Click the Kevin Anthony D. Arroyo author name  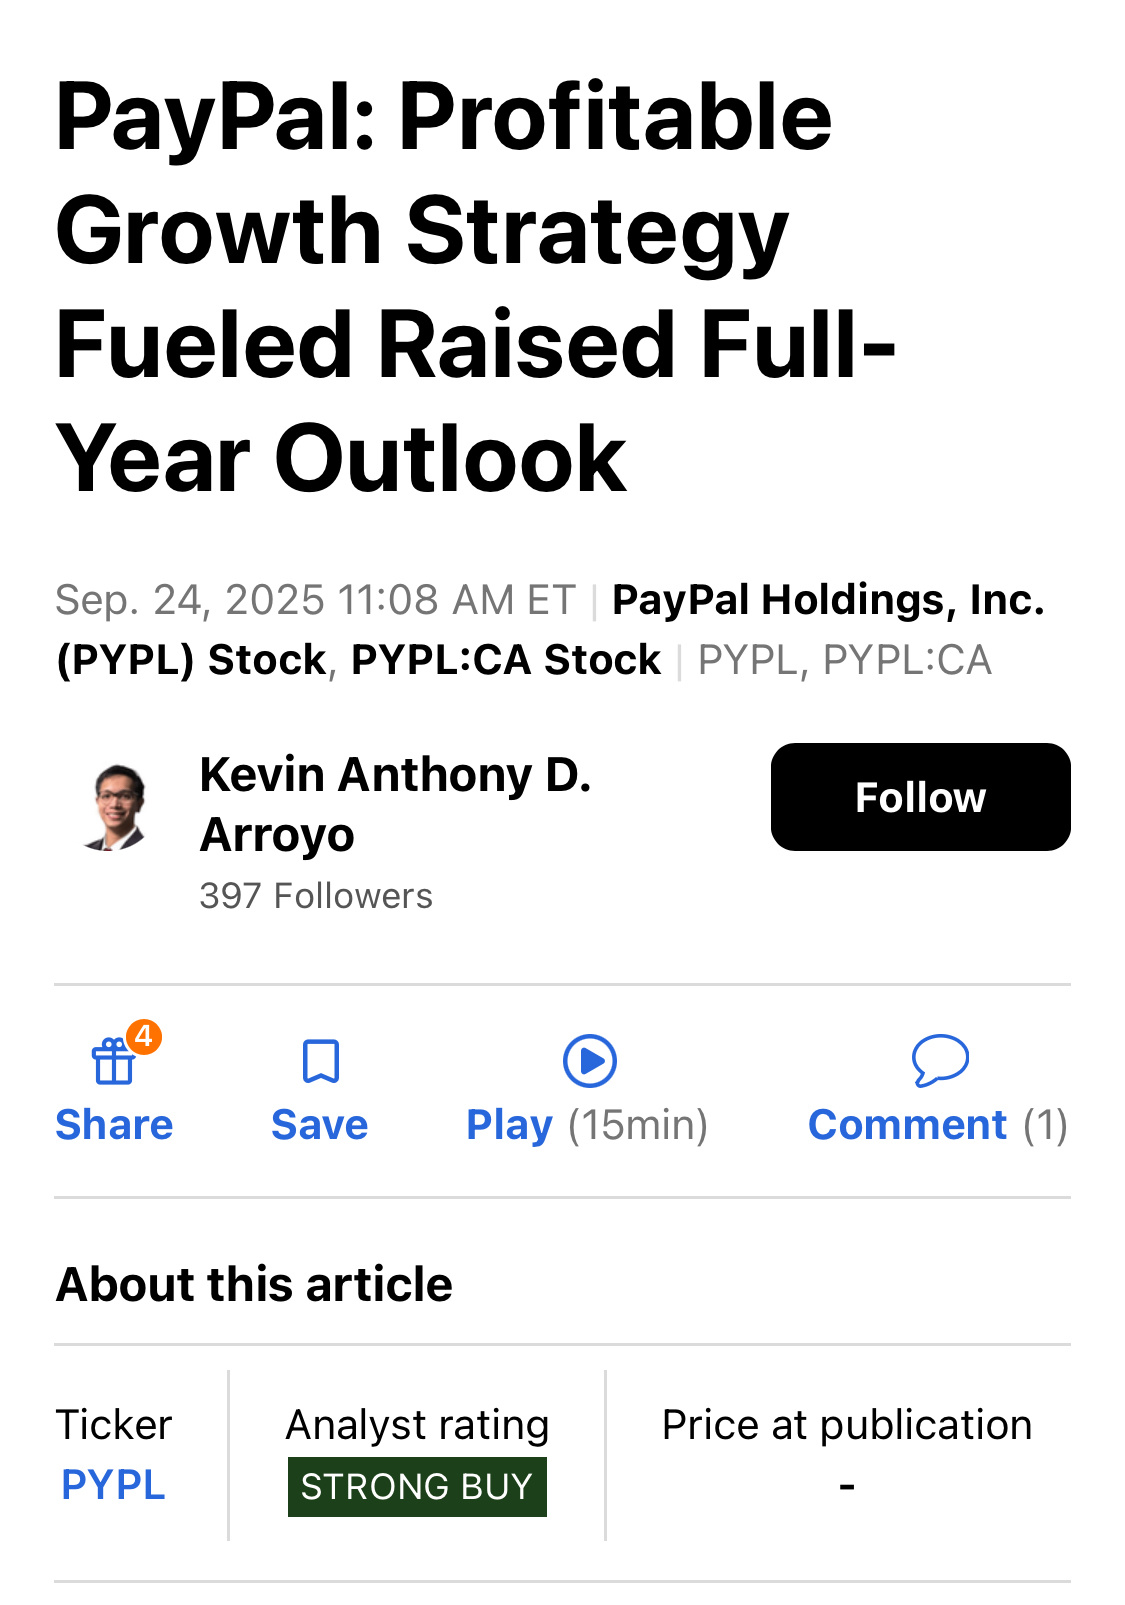pos(396,804)
